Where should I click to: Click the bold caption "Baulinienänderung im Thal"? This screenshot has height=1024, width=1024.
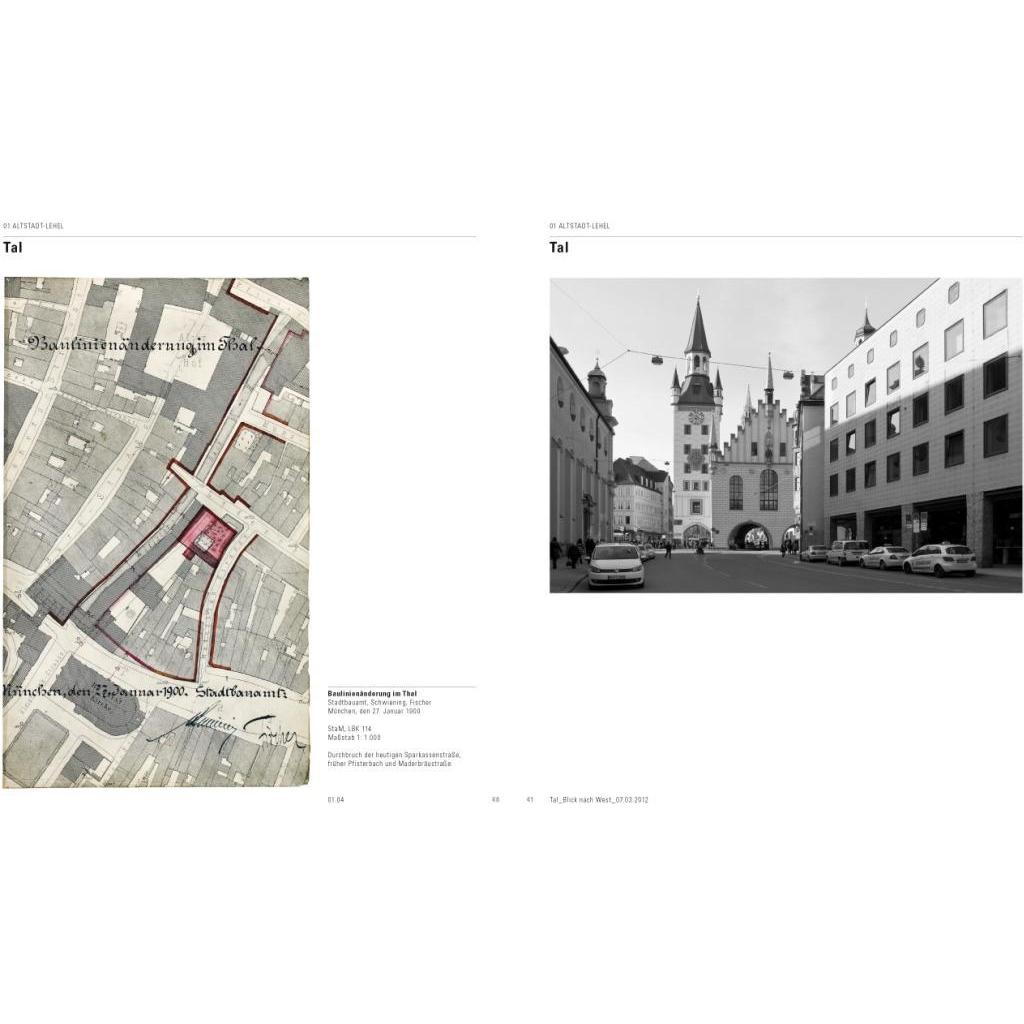pyautogui.click(x=372, y=694)
